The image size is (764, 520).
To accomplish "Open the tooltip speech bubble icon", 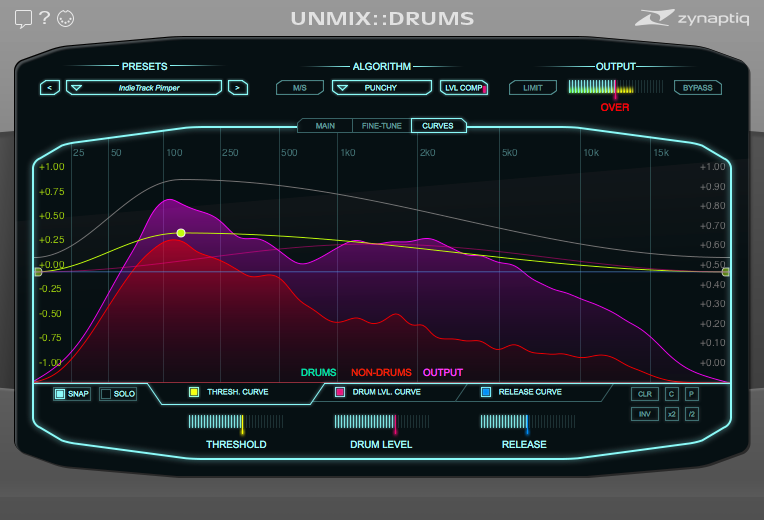I will (23, 19).
